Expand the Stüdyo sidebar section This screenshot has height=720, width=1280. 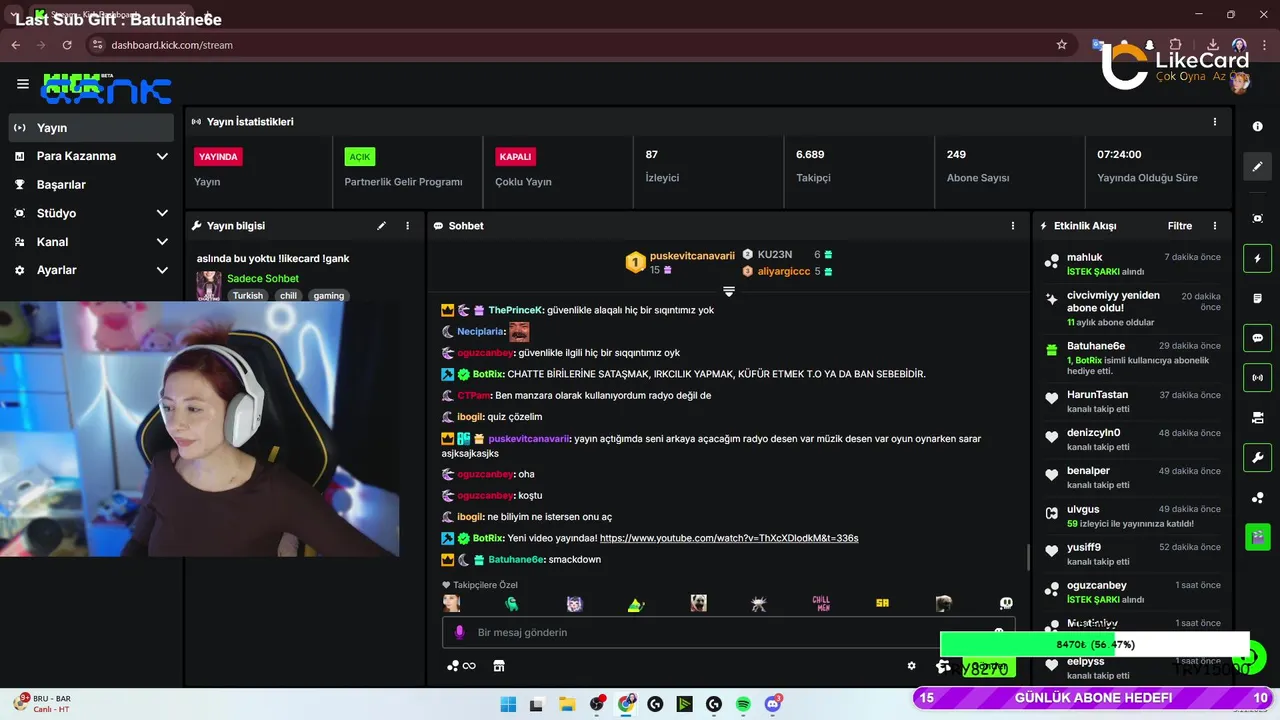(91, 213)
